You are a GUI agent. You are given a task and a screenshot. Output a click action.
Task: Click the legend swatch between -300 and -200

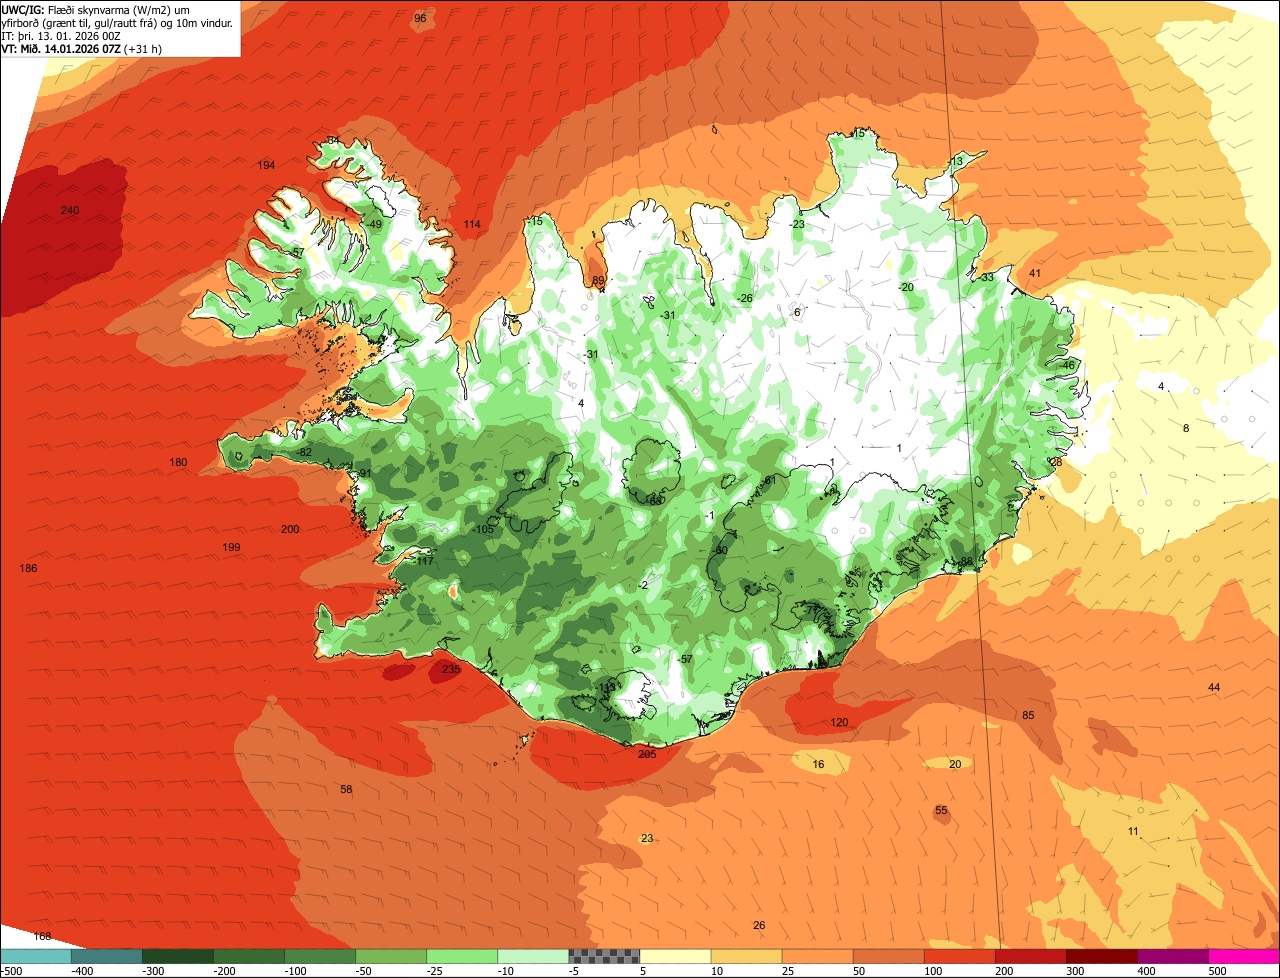click(177, 956)
